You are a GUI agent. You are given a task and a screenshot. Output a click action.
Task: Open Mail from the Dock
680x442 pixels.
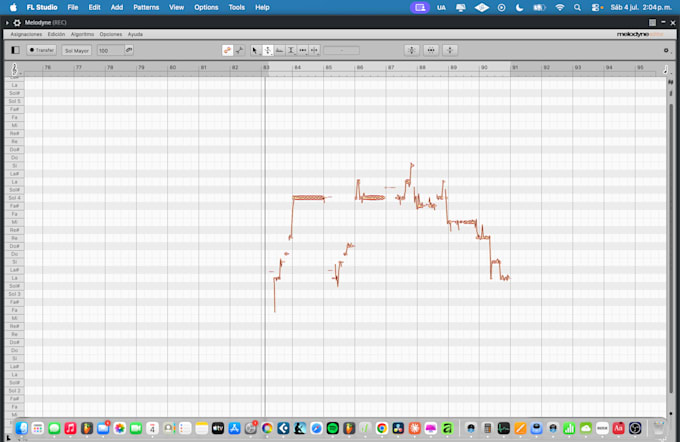(103, 429)
